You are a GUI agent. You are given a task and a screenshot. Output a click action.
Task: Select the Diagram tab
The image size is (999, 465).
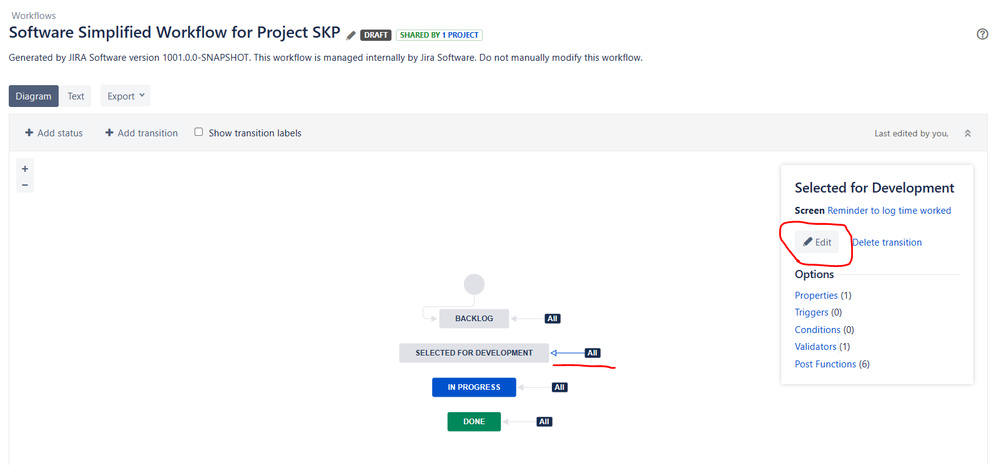[x=33, y=96]
